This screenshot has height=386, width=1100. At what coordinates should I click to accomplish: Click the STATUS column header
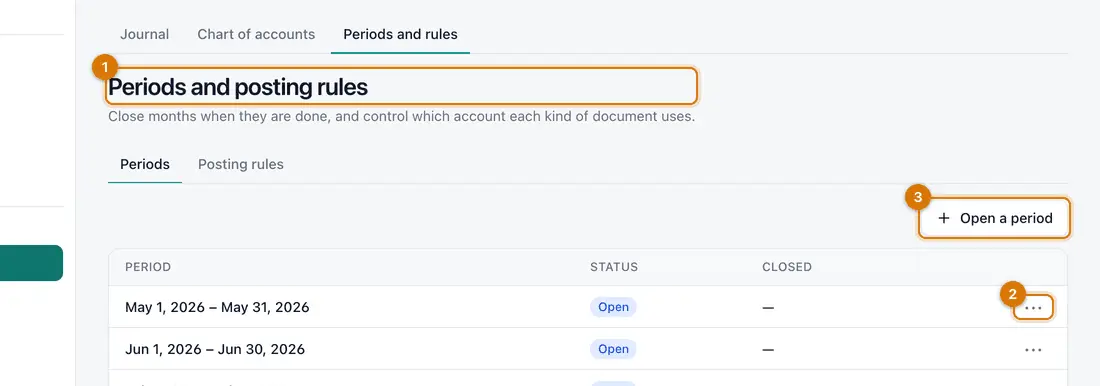[614, 267]
